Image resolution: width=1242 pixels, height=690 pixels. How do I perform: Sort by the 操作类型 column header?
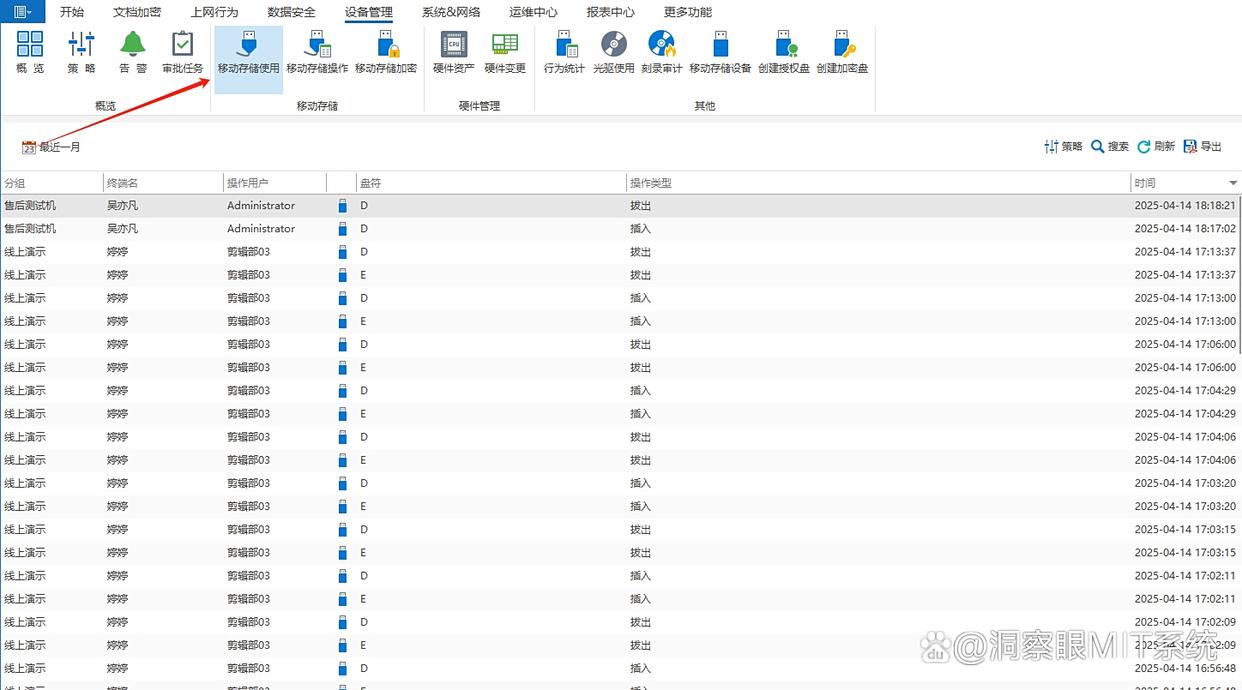pos(878,183)
